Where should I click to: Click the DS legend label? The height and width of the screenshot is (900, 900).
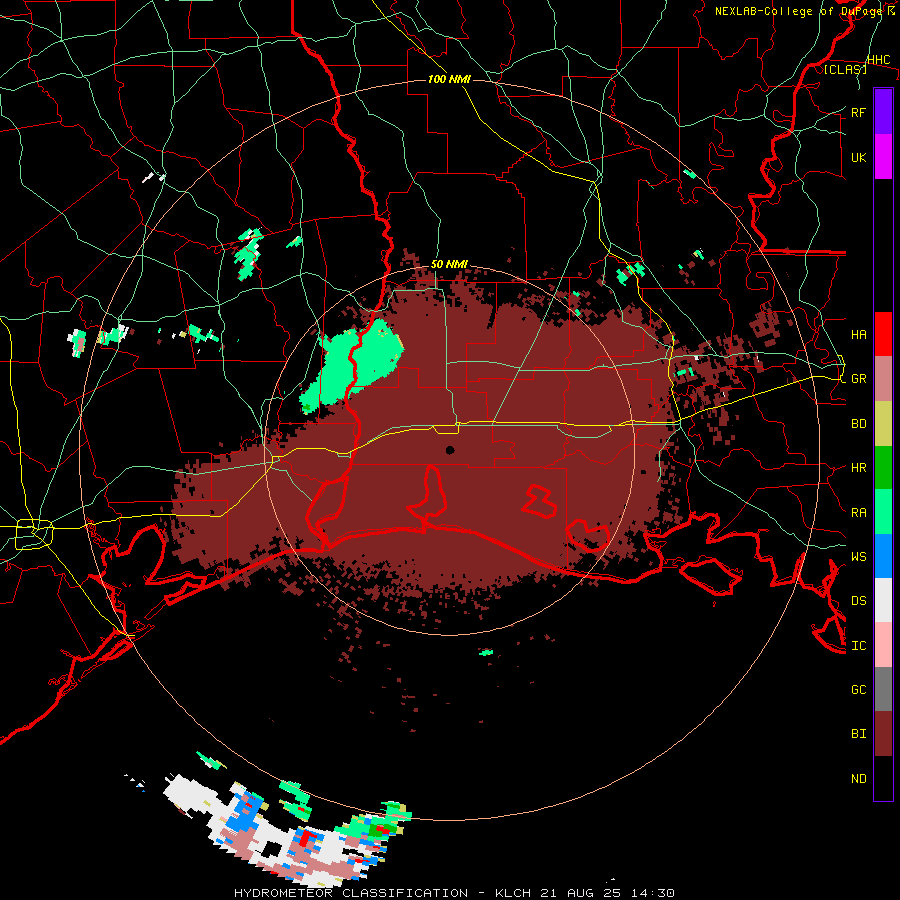coord(858,600)
